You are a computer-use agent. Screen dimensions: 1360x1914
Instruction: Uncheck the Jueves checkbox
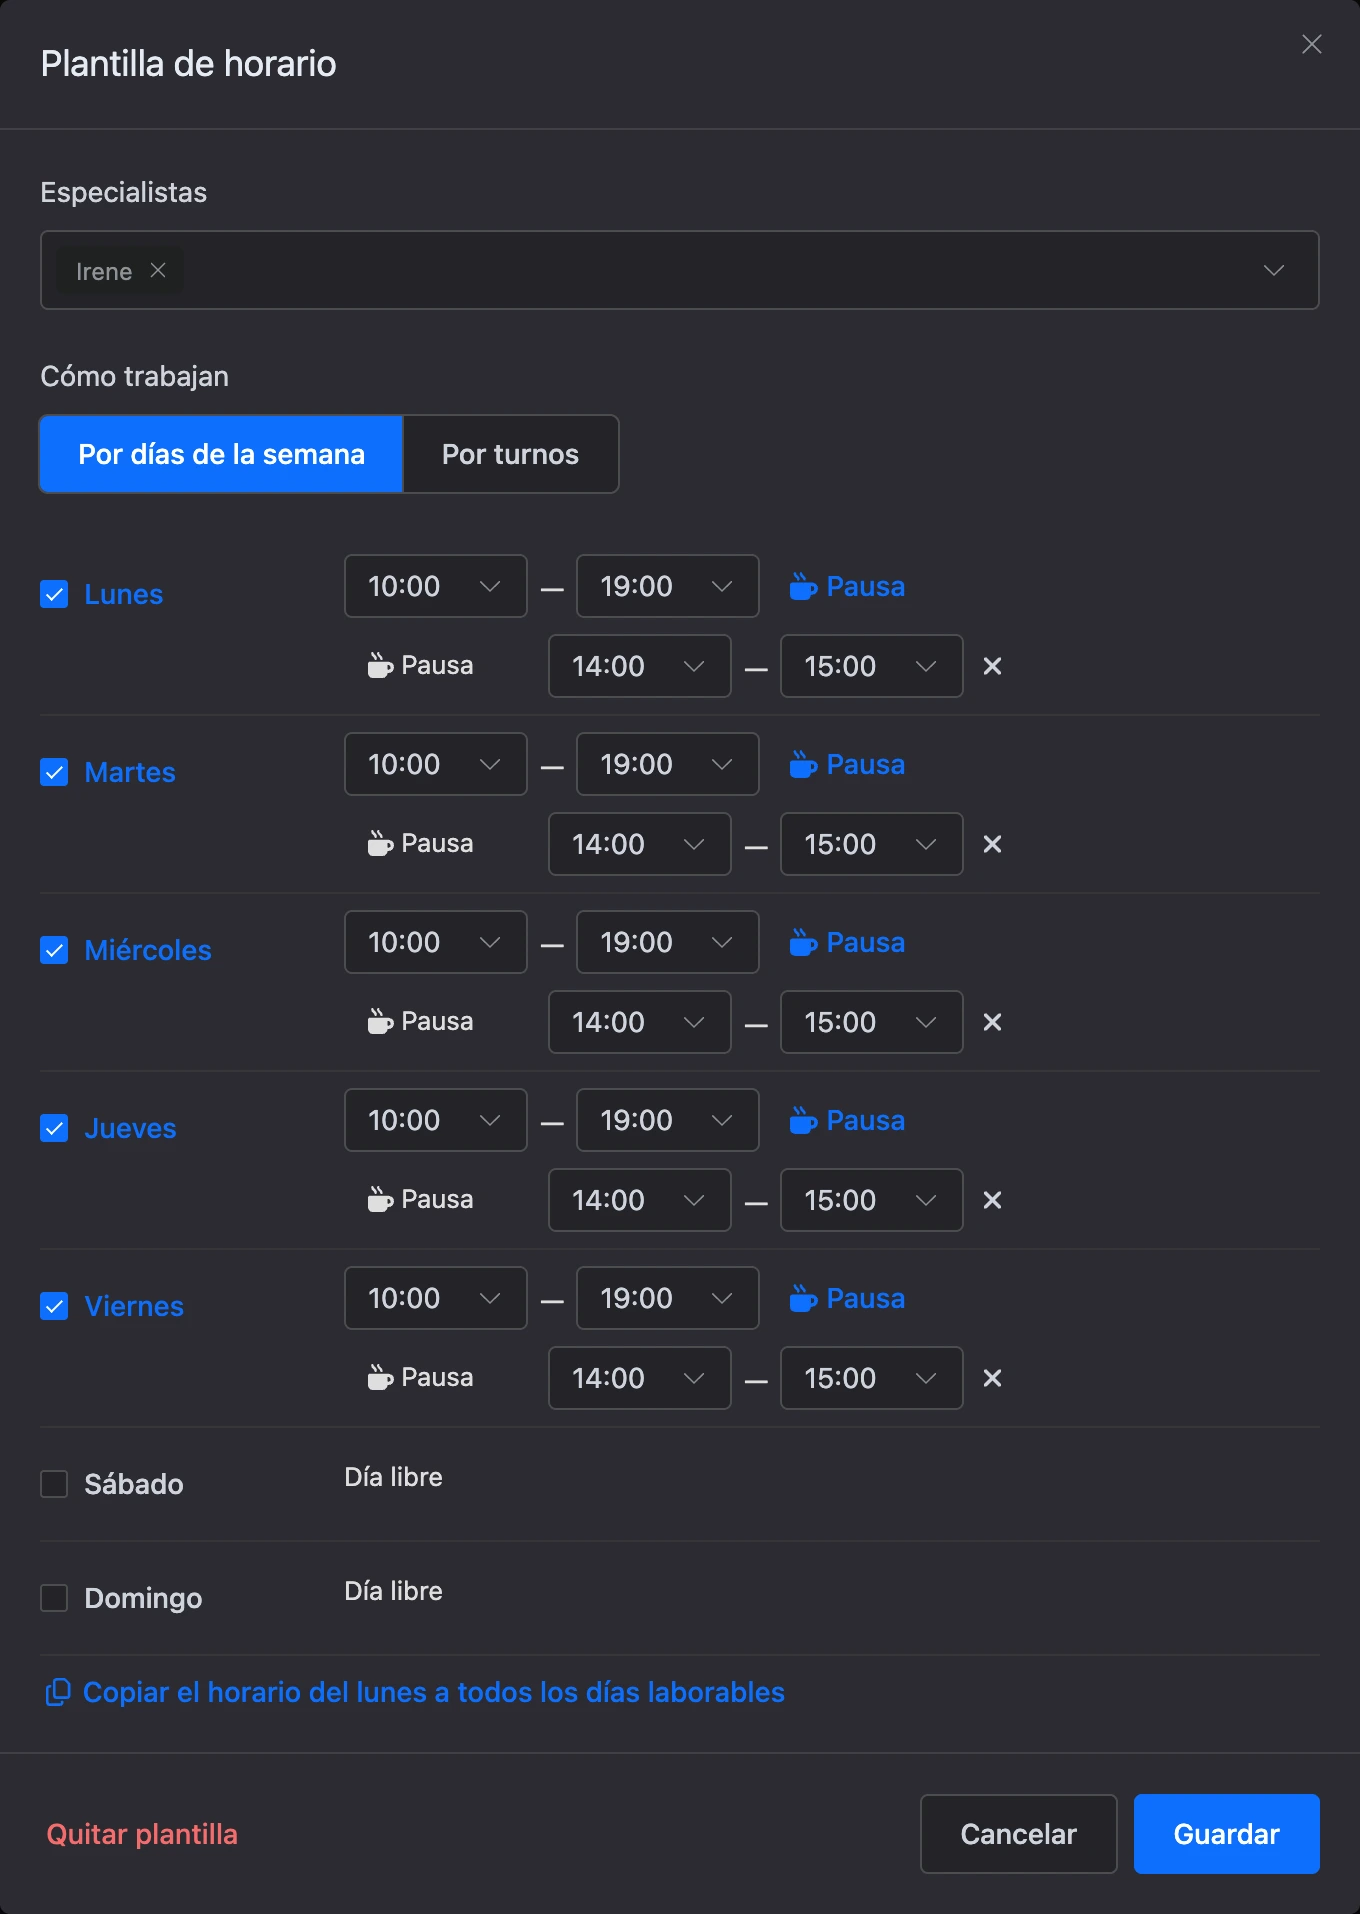(x=54, y=1128)
